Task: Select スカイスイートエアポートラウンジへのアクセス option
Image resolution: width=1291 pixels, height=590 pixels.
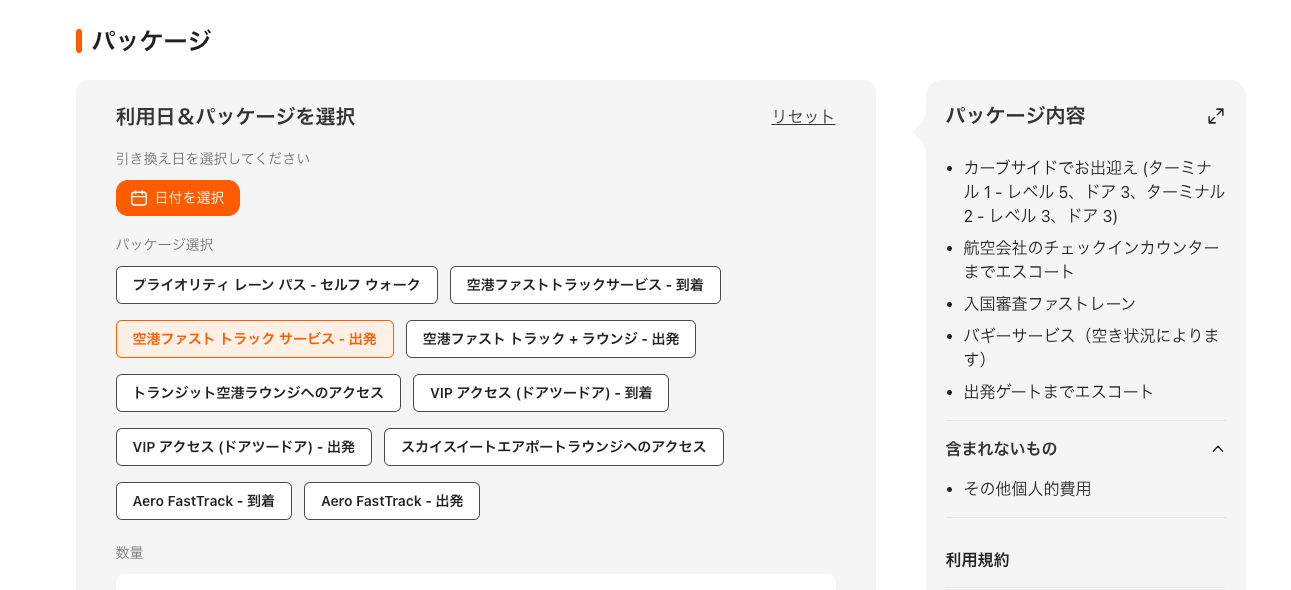Action: [x=554, y=447]
